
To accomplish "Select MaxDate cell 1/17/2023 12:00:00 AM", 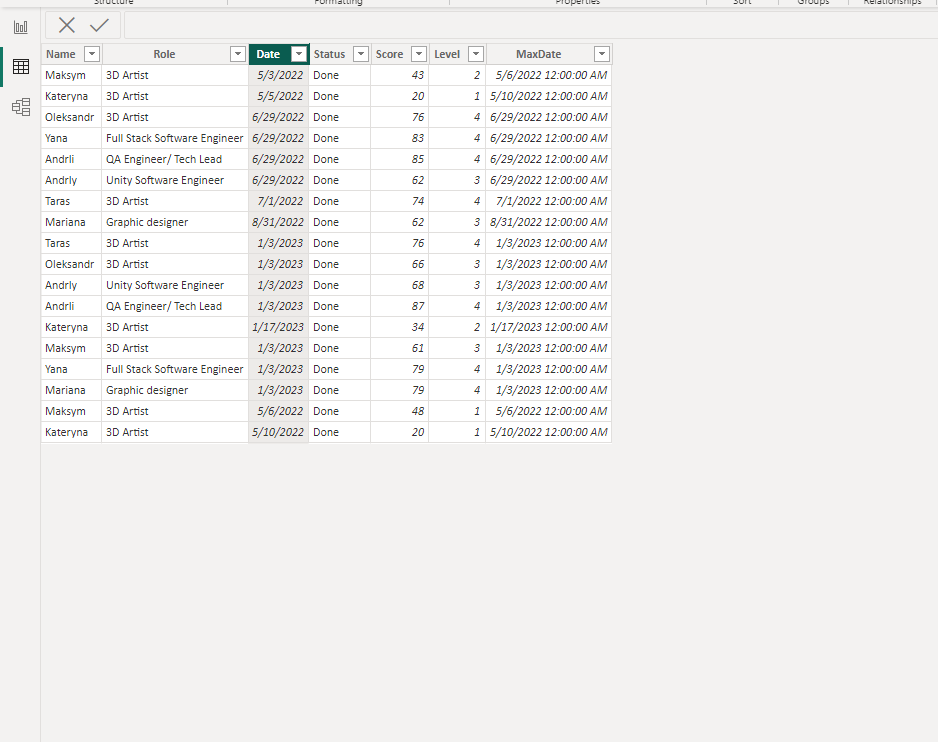I will [x=549, y=327].
